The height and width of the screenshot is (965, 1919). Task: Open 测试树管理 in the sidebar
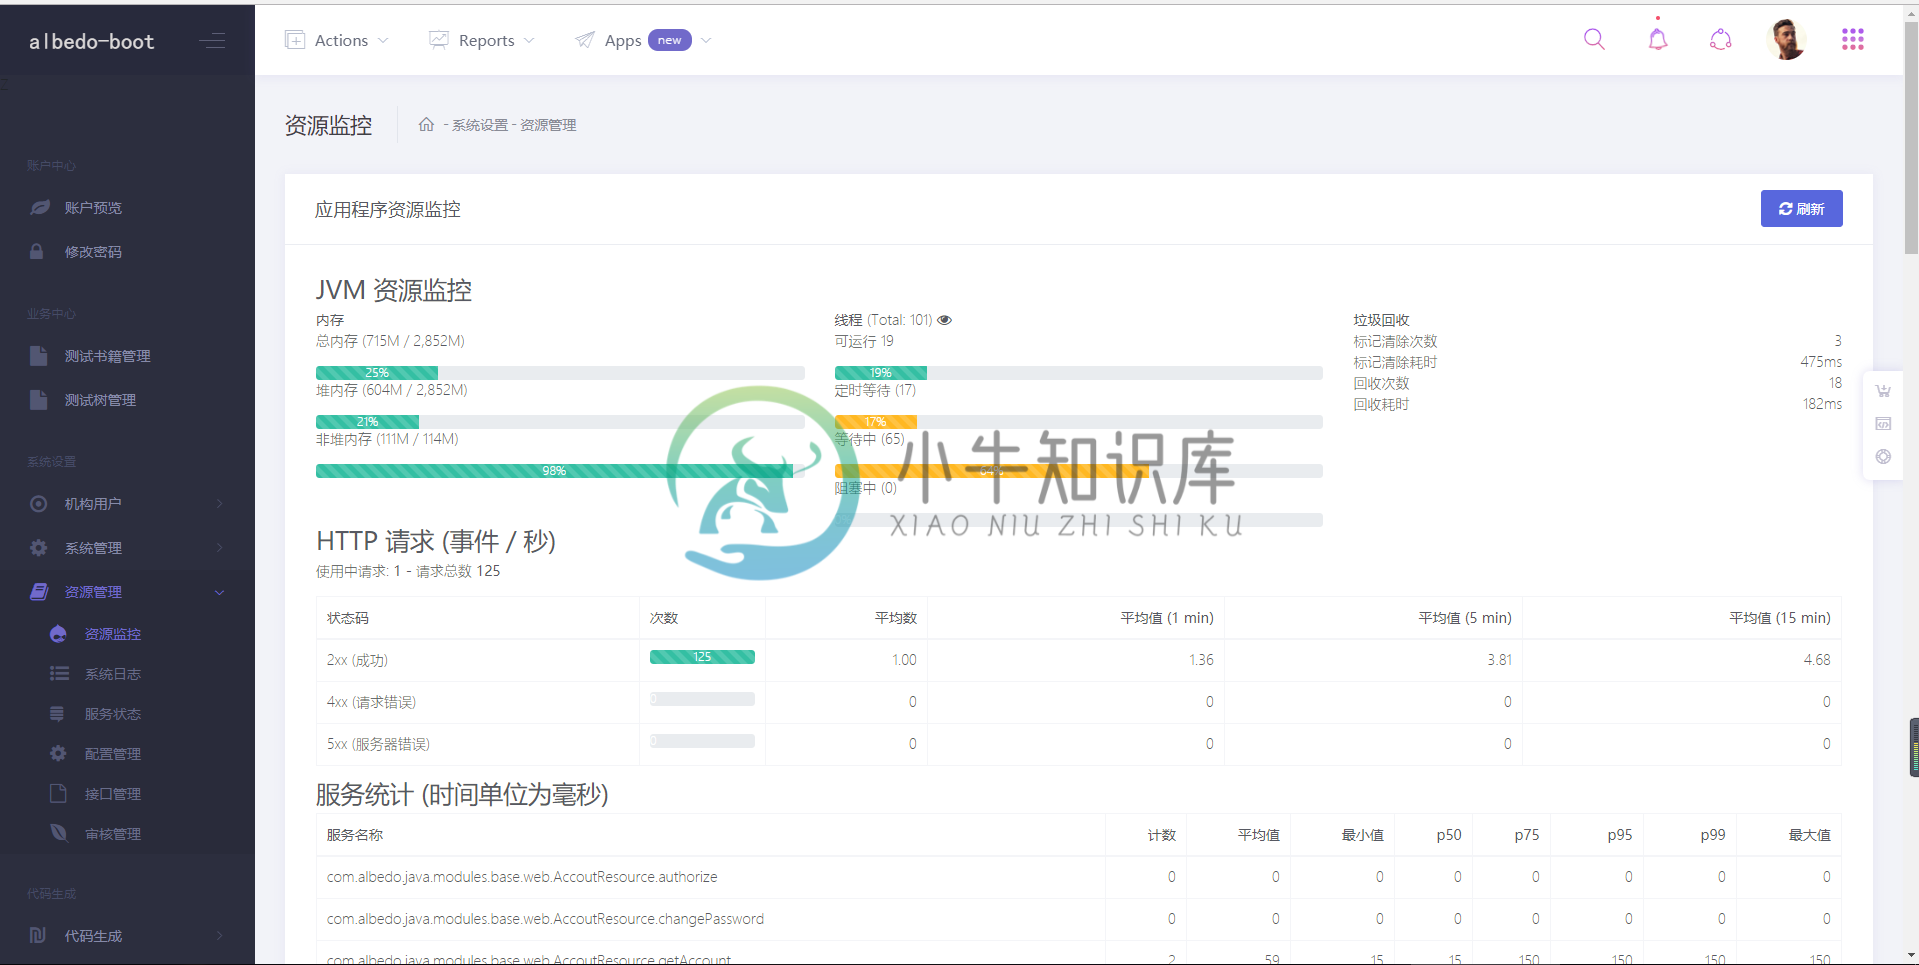tap(127, 400)
